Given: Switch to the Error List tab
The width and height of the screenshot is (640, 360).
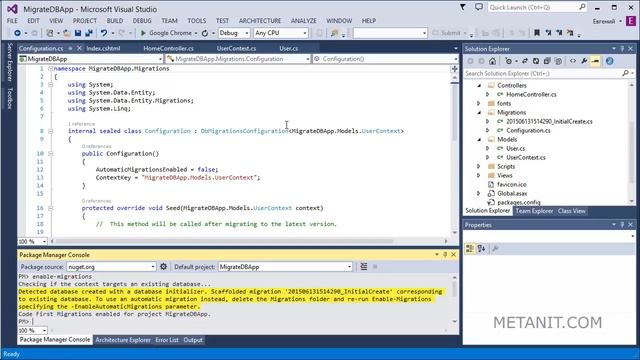Looking at the screenshot, I should coord(167,340).
